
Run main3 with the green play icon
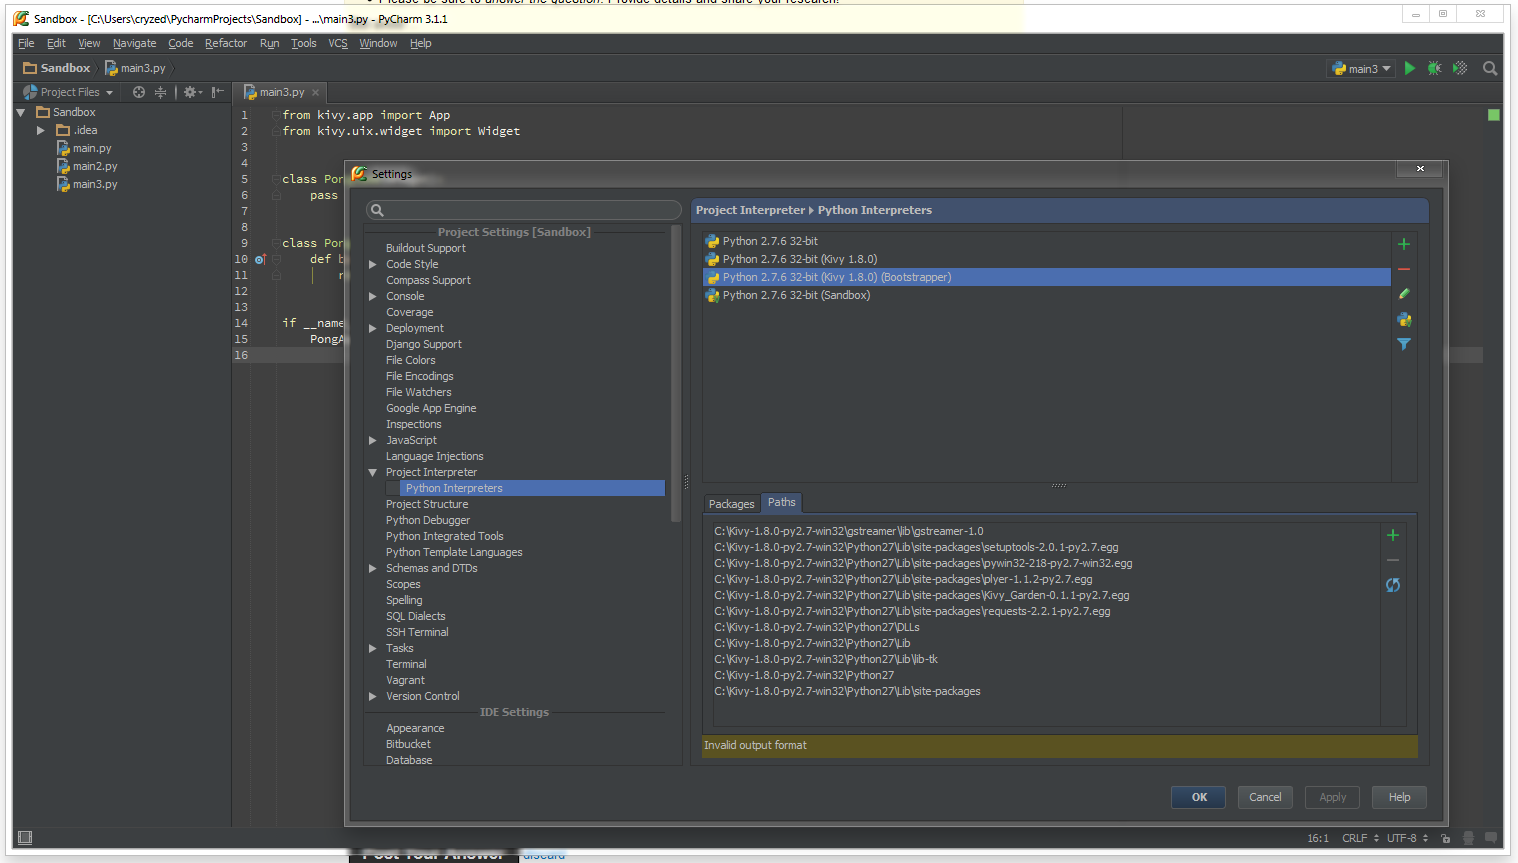coord(1410,68)
